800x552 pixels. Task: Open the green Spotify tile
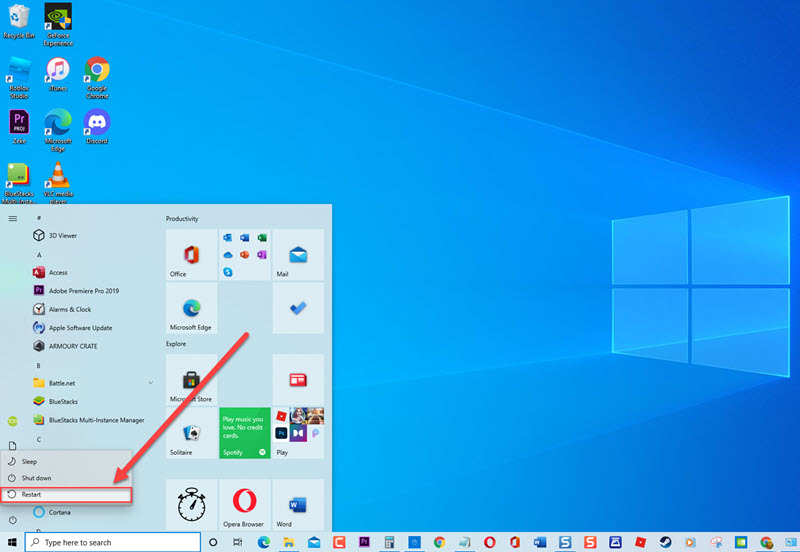coord(245,433)
